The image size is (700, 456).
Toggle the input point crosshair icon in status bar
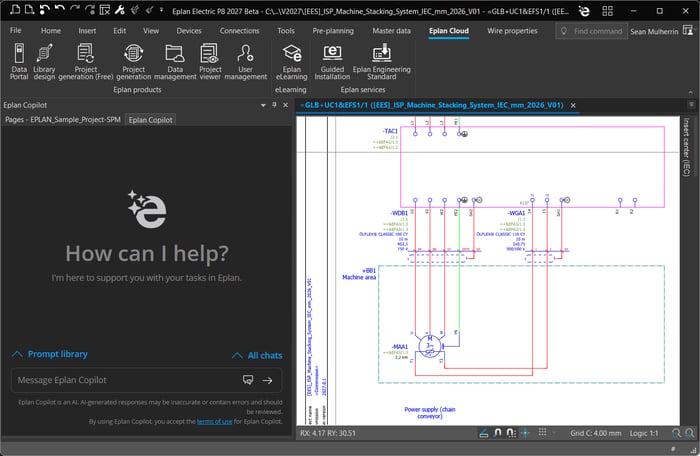[x=525, y=433]
